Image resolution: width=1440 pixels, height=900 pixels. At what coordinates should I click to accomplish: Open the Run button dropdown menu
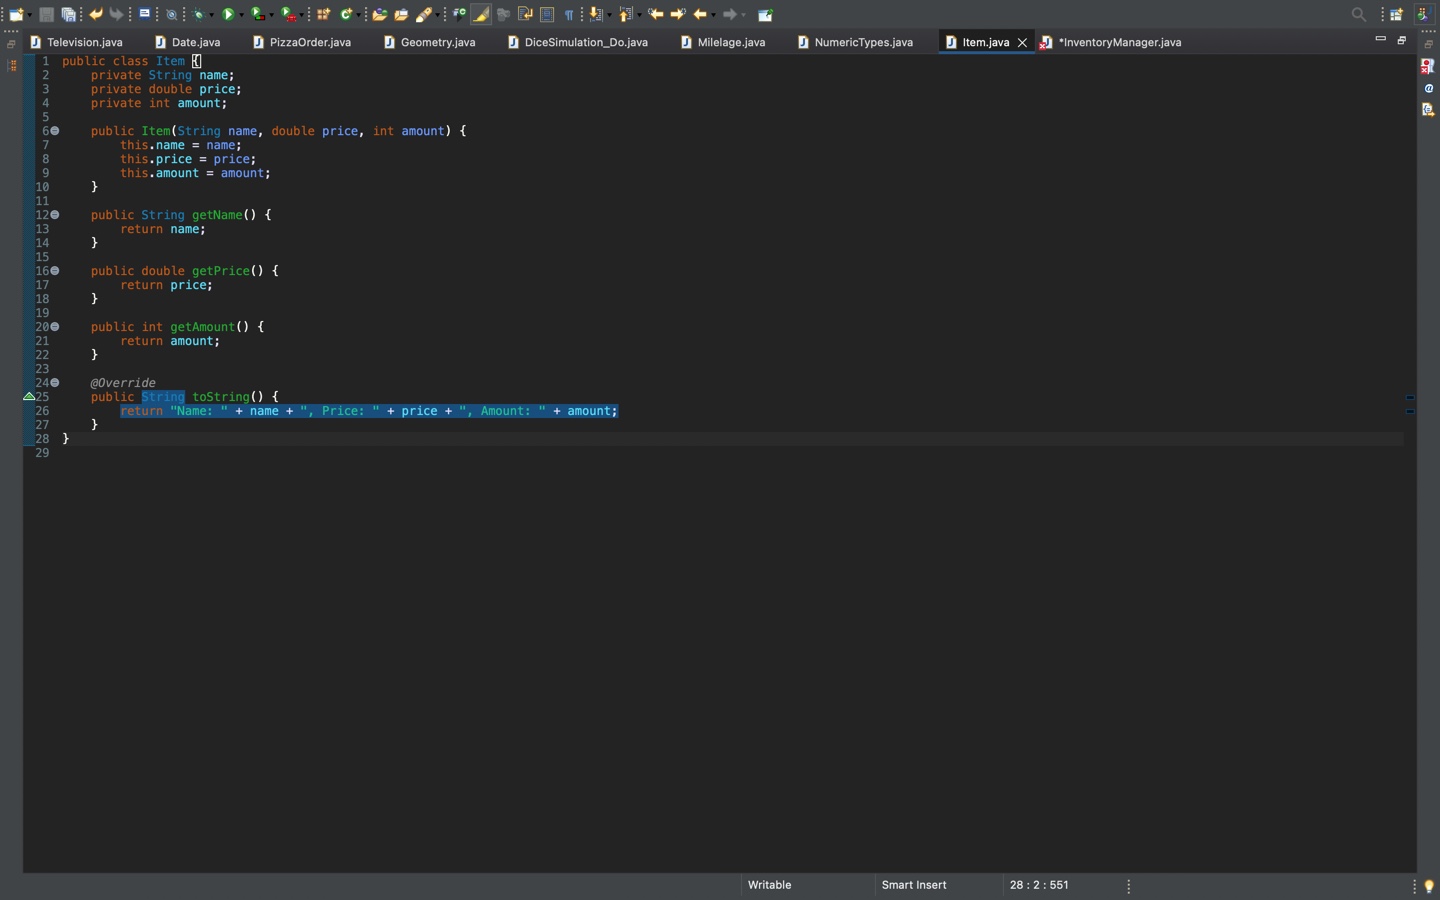(241, 14)
